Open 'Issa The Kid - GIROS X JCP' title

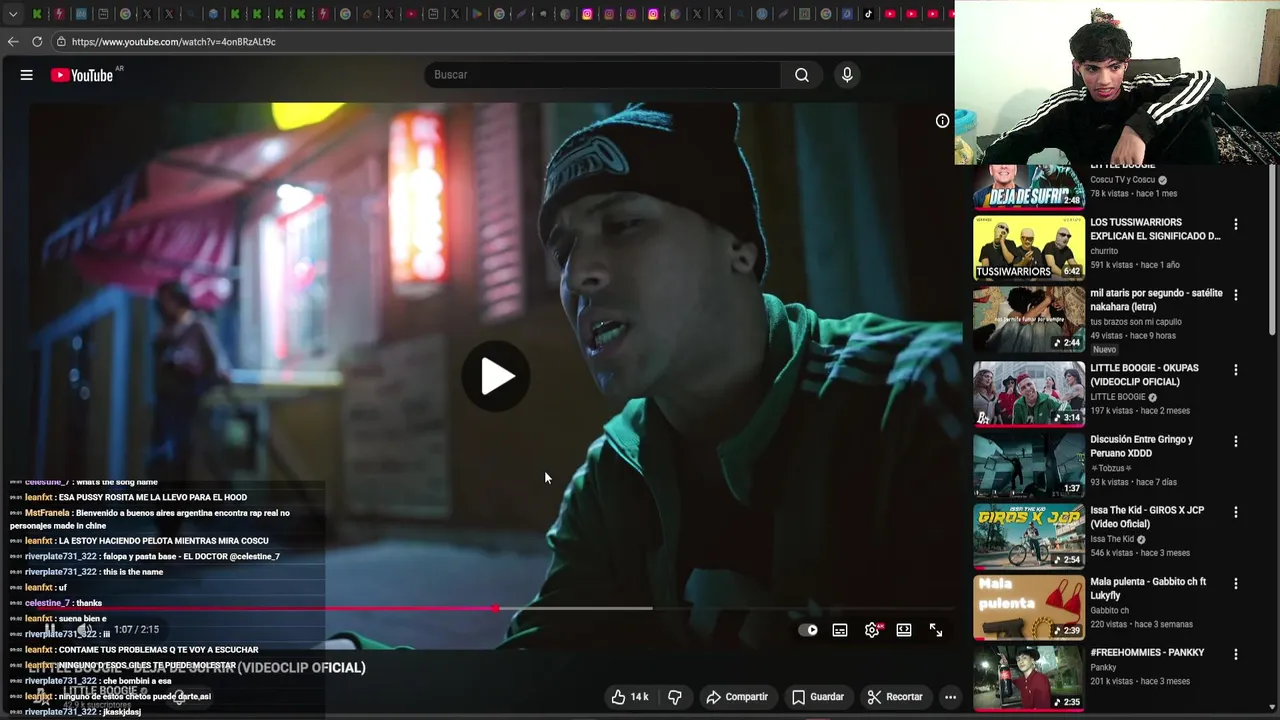pyautogui.click(x=1147, y=517)
